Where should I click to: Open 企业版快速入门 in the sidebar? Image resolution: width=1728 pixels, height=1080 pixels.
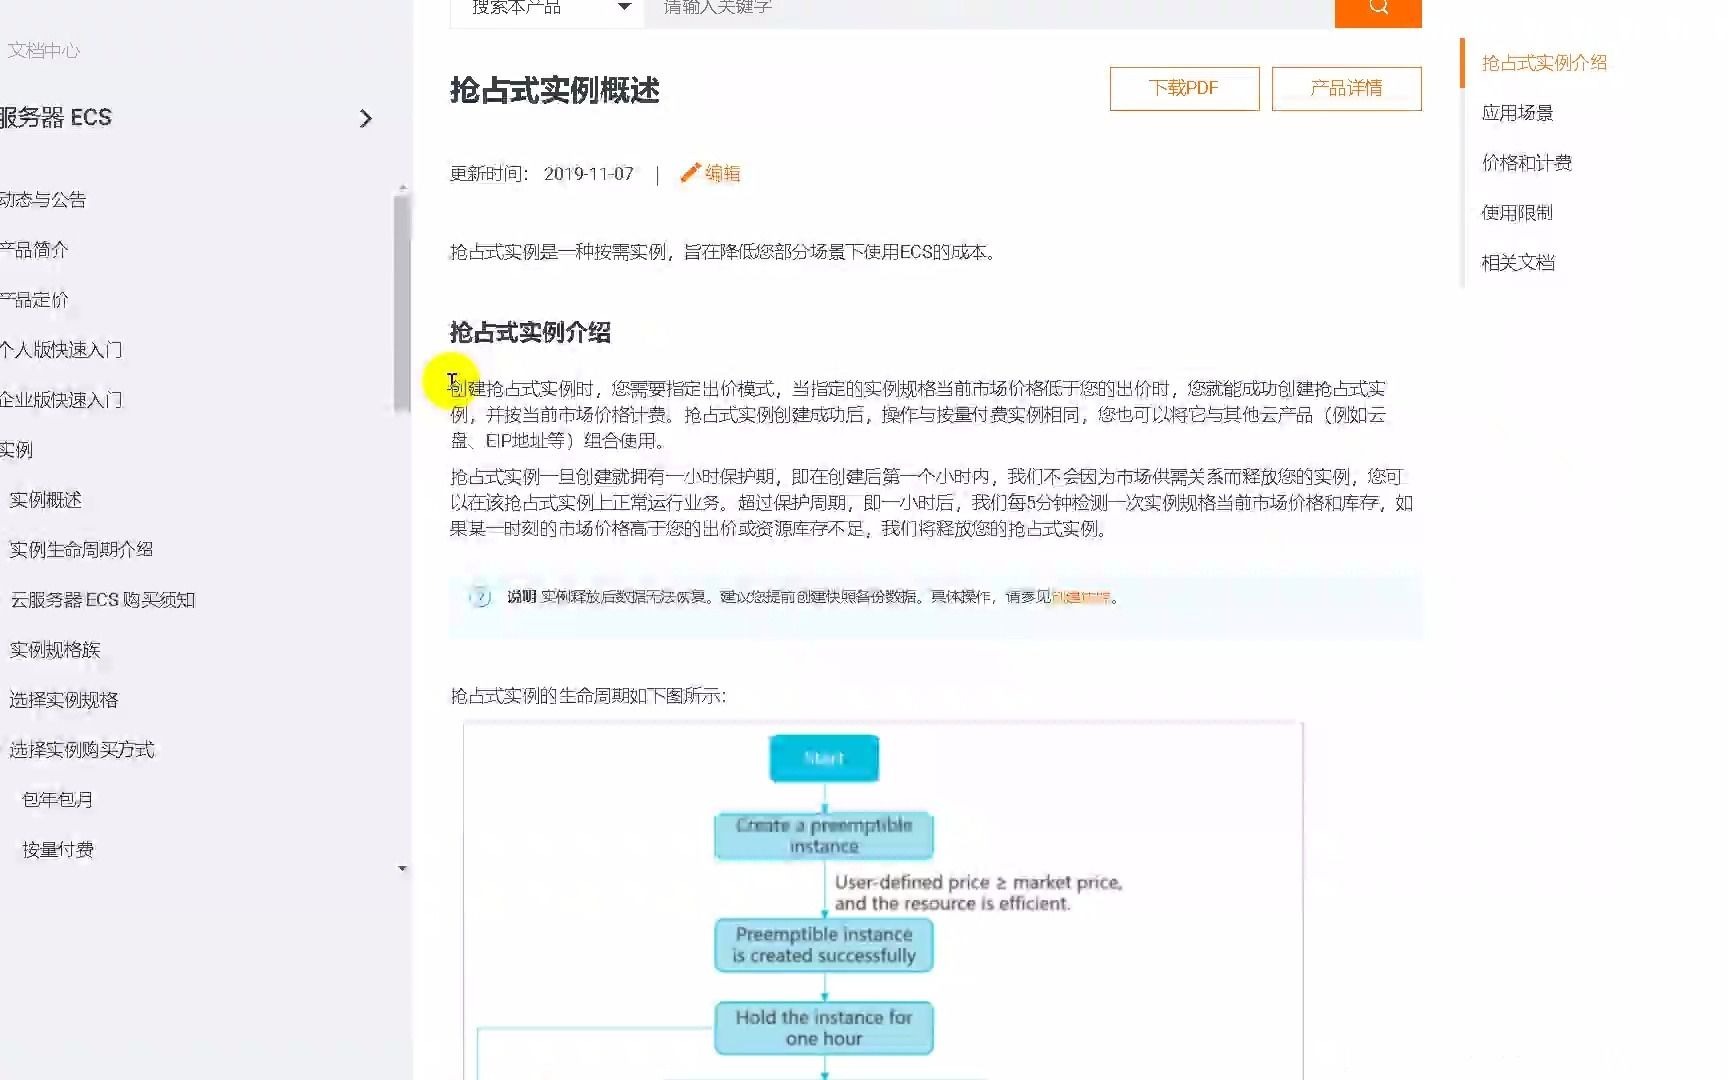tap(61, 399)
